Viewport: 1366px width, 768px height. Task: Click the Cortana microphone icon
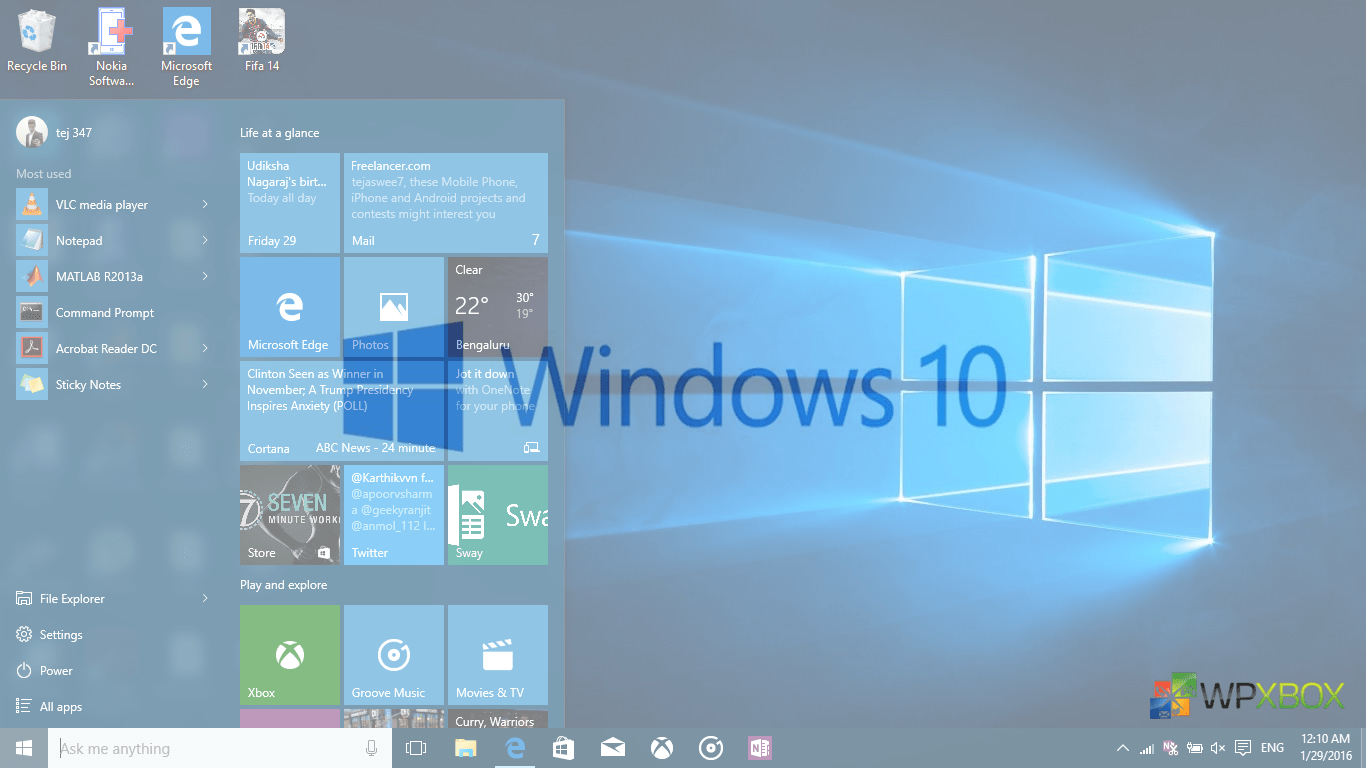point(371,748)
